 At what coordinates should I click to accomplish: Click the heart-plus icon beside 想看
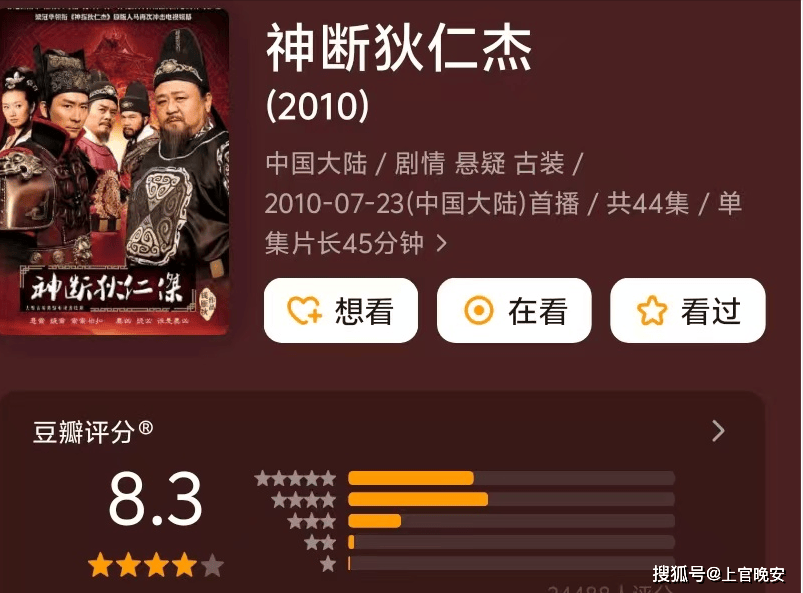point(304,310)
